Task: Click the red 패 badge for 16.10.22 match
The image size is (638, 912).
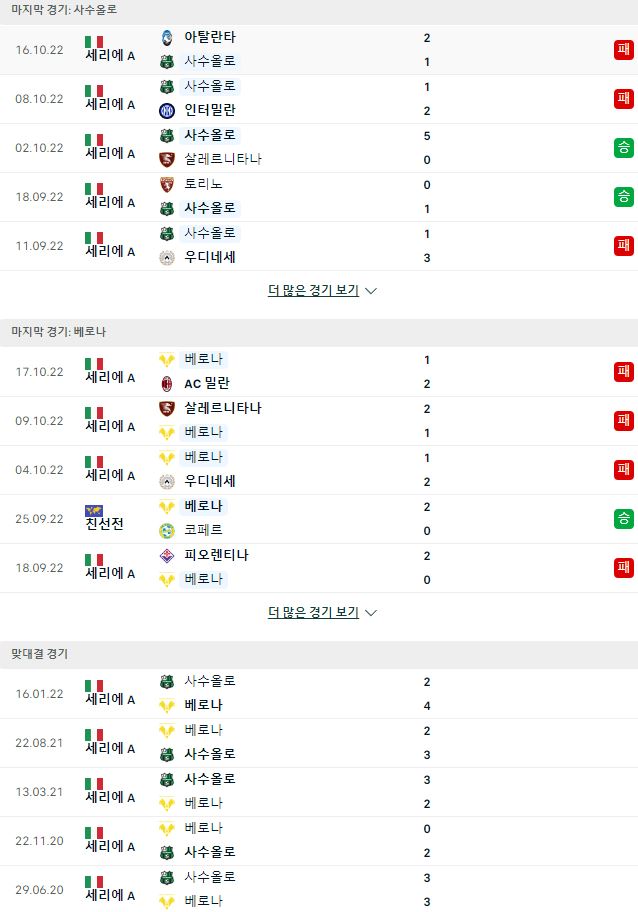Action: click(x=623, y=49)
